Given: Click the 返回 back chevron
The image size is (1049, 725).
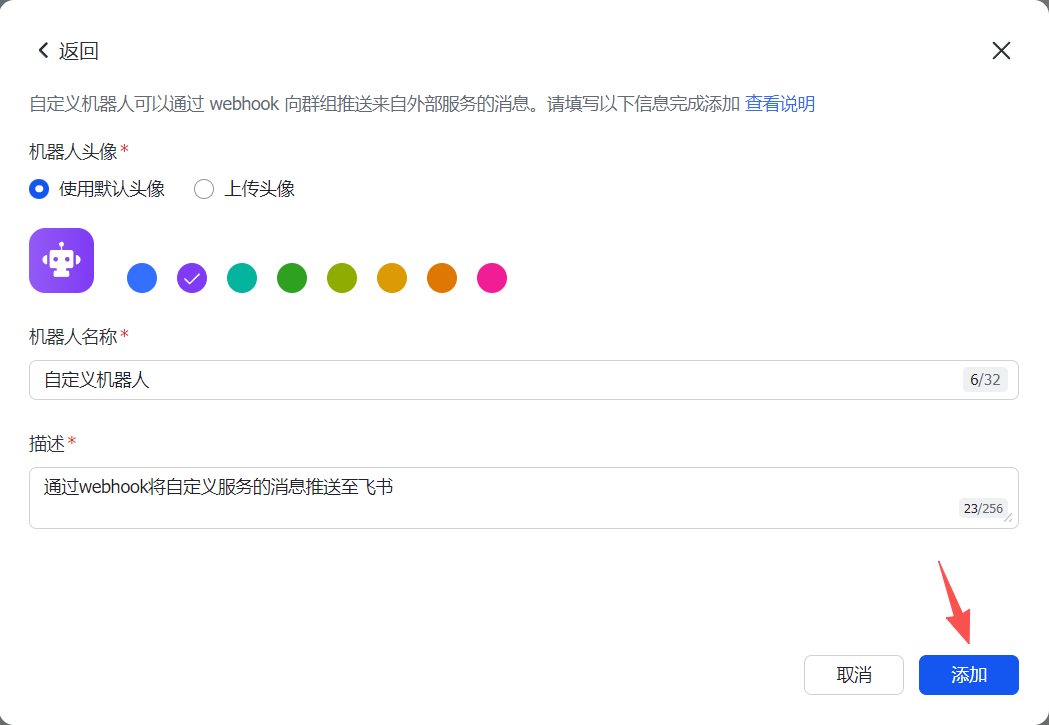Looking at the screenshot, I should coord(43,51).
